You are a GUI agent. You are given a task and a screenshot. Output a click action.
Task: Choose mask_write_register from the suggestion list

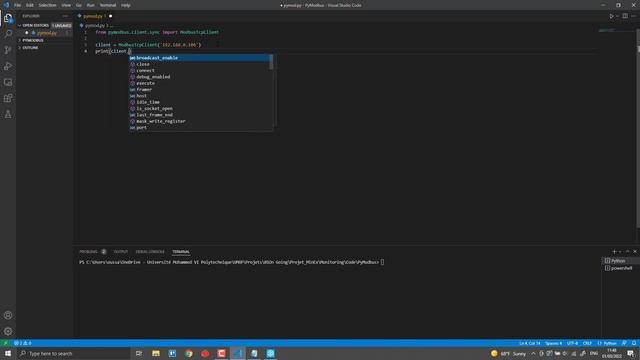pos(199,121)
